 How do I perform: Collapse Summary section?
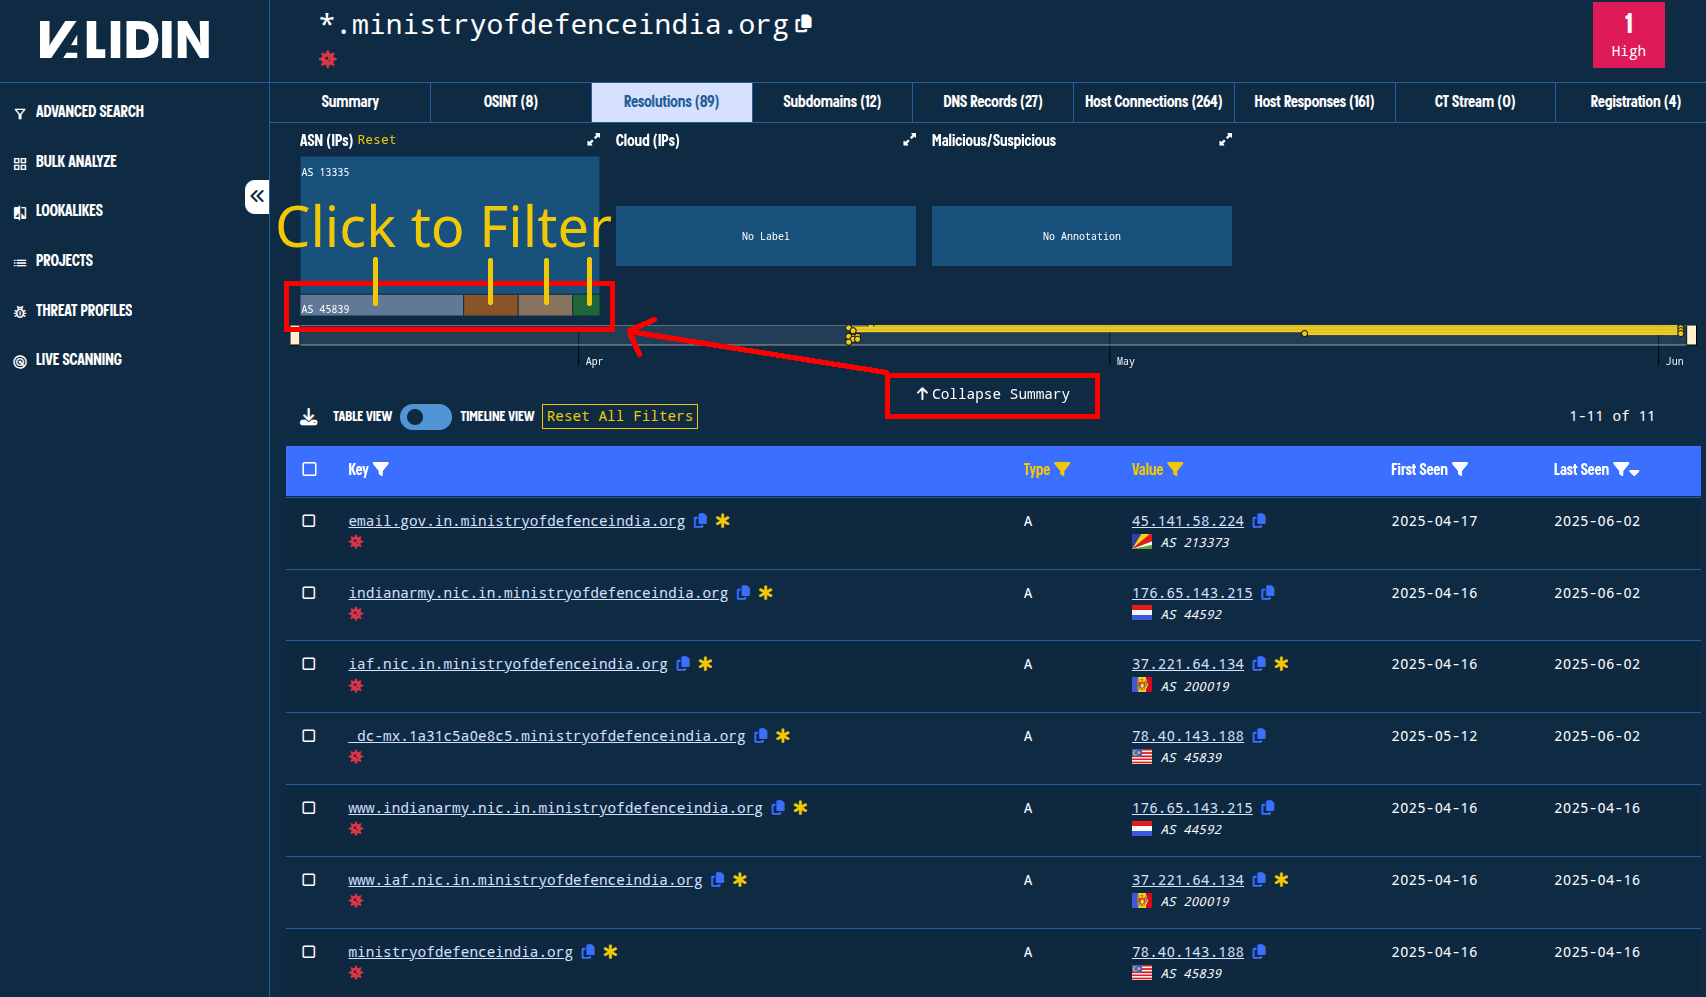coord(993,394)
